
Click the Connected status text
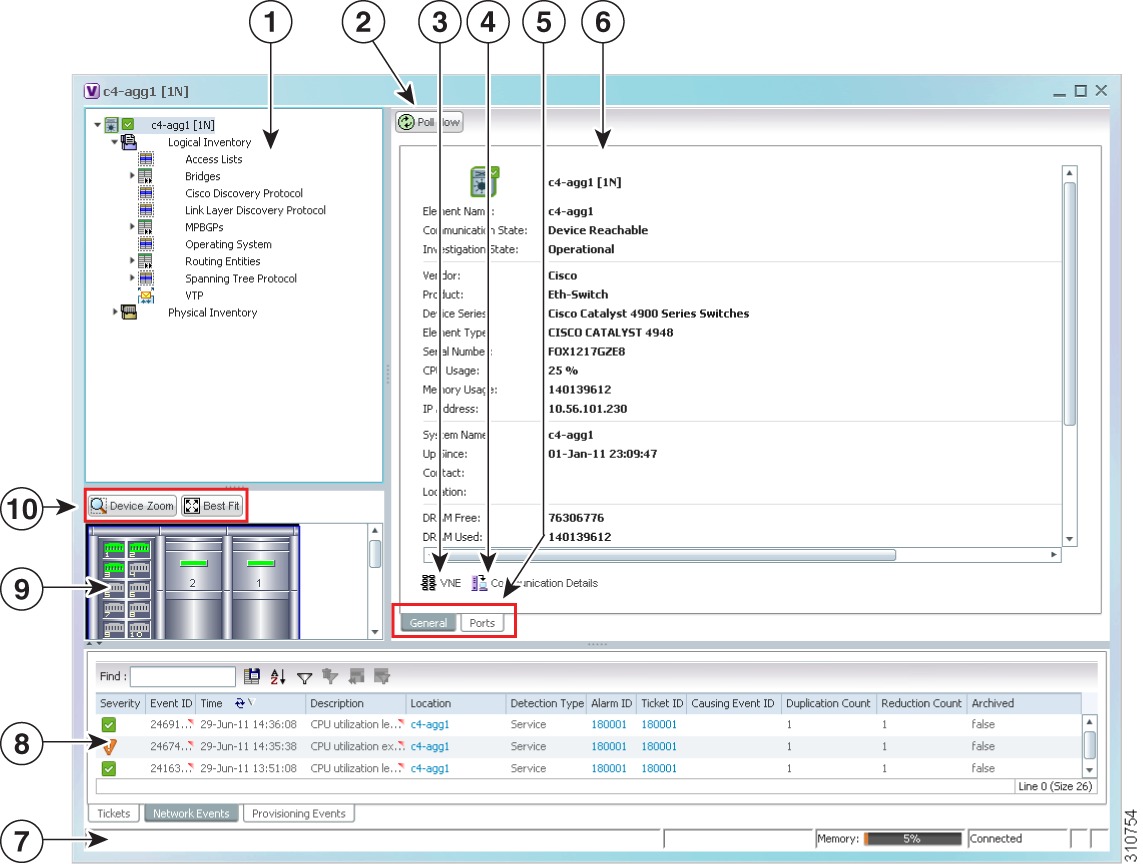[x=995, y=838]
